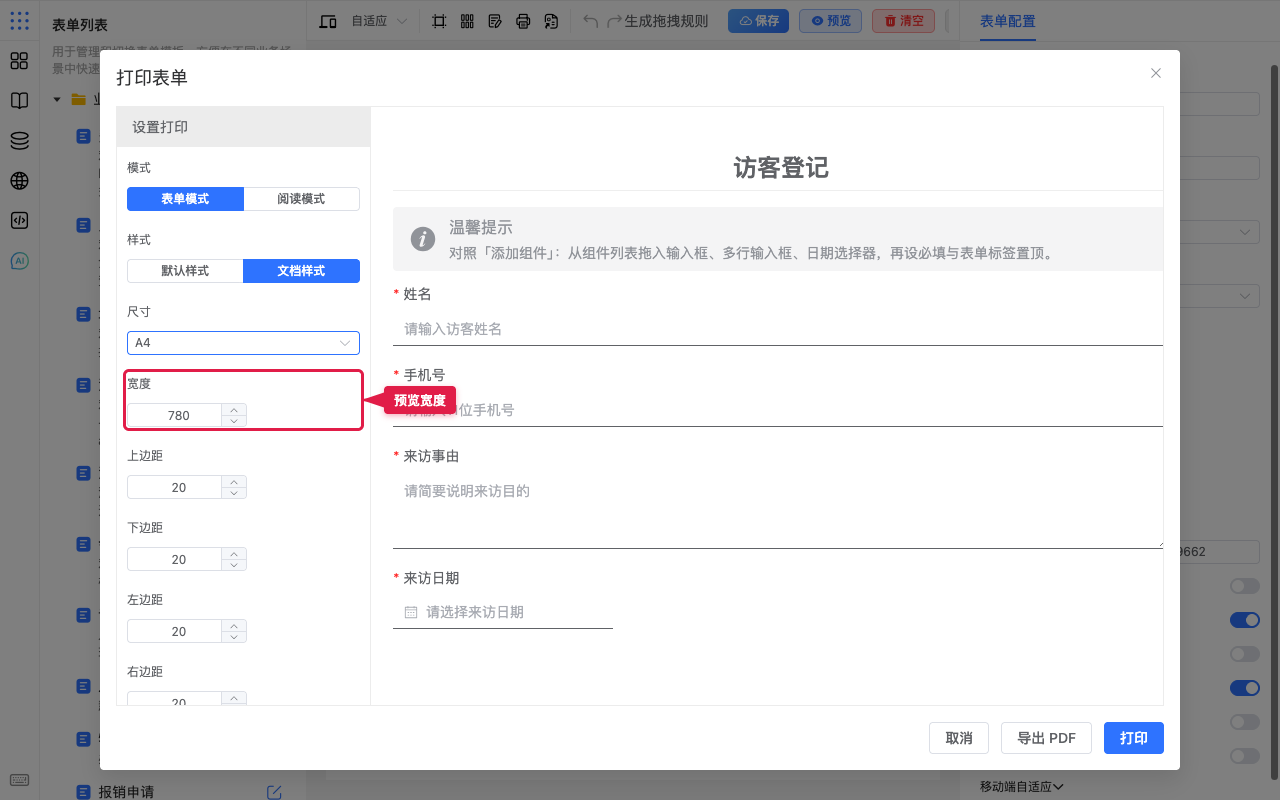Increase 右边距 with the up arrow

point(234,697)
